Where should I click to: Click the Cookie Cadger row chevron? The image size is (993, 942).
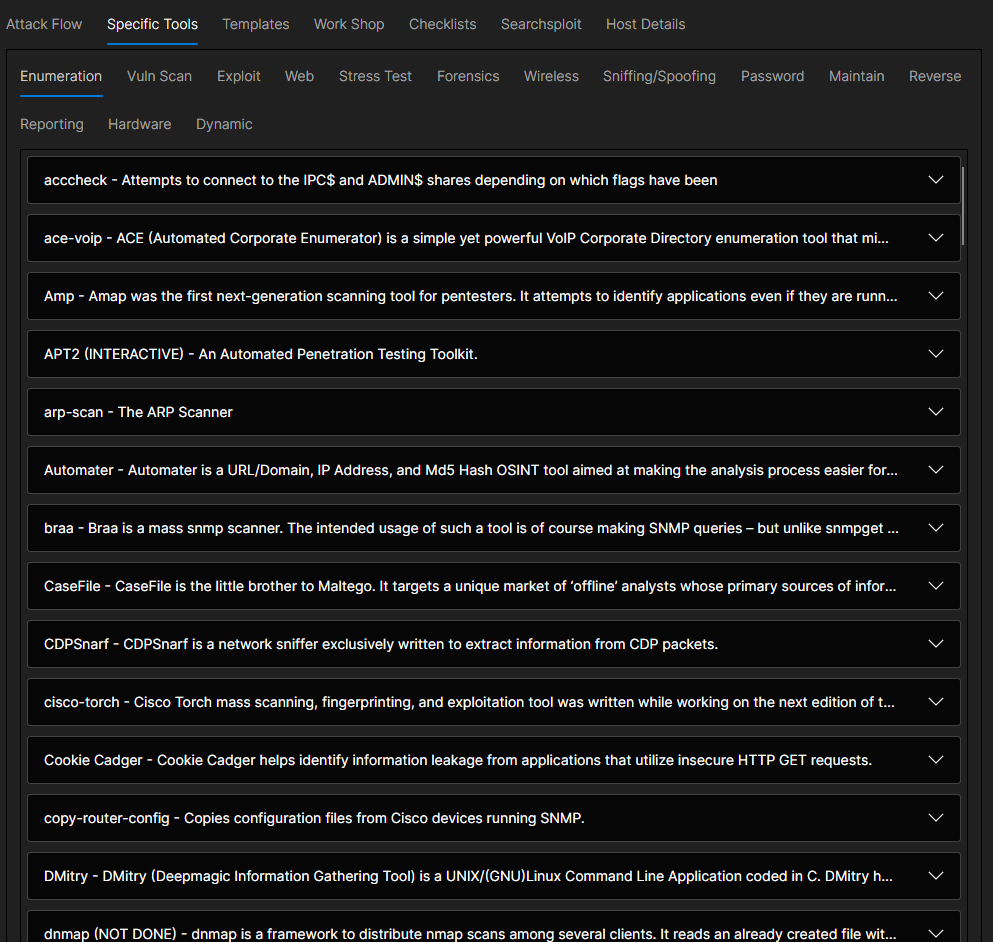(x=936, y=760)
